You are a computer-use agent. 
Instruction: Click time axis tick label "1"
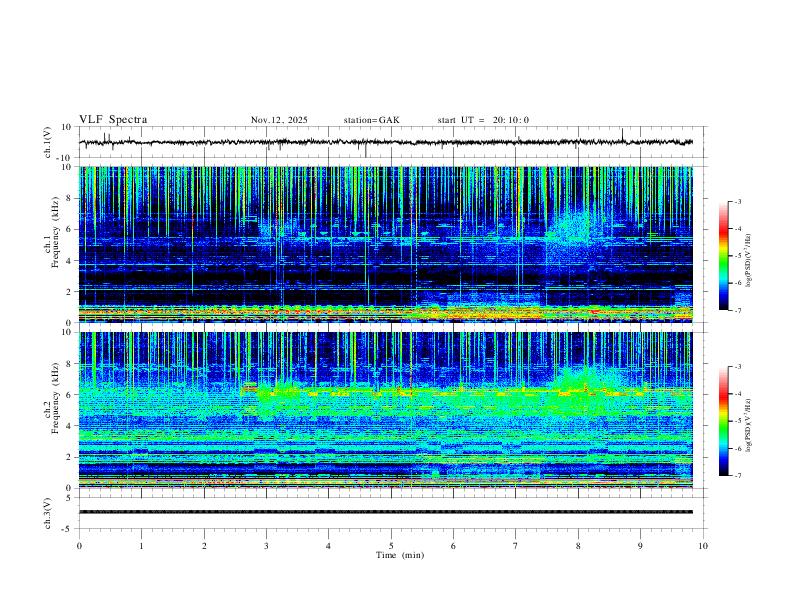[x=141, y=546]
